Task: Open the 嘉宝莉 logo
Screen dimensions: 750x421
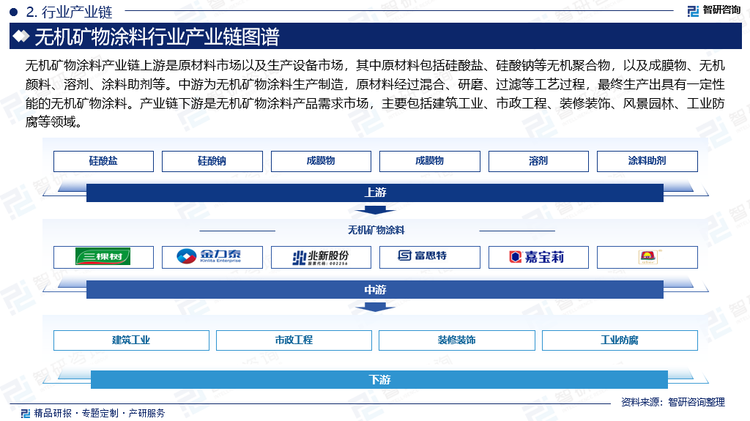Action: (537, 257)
